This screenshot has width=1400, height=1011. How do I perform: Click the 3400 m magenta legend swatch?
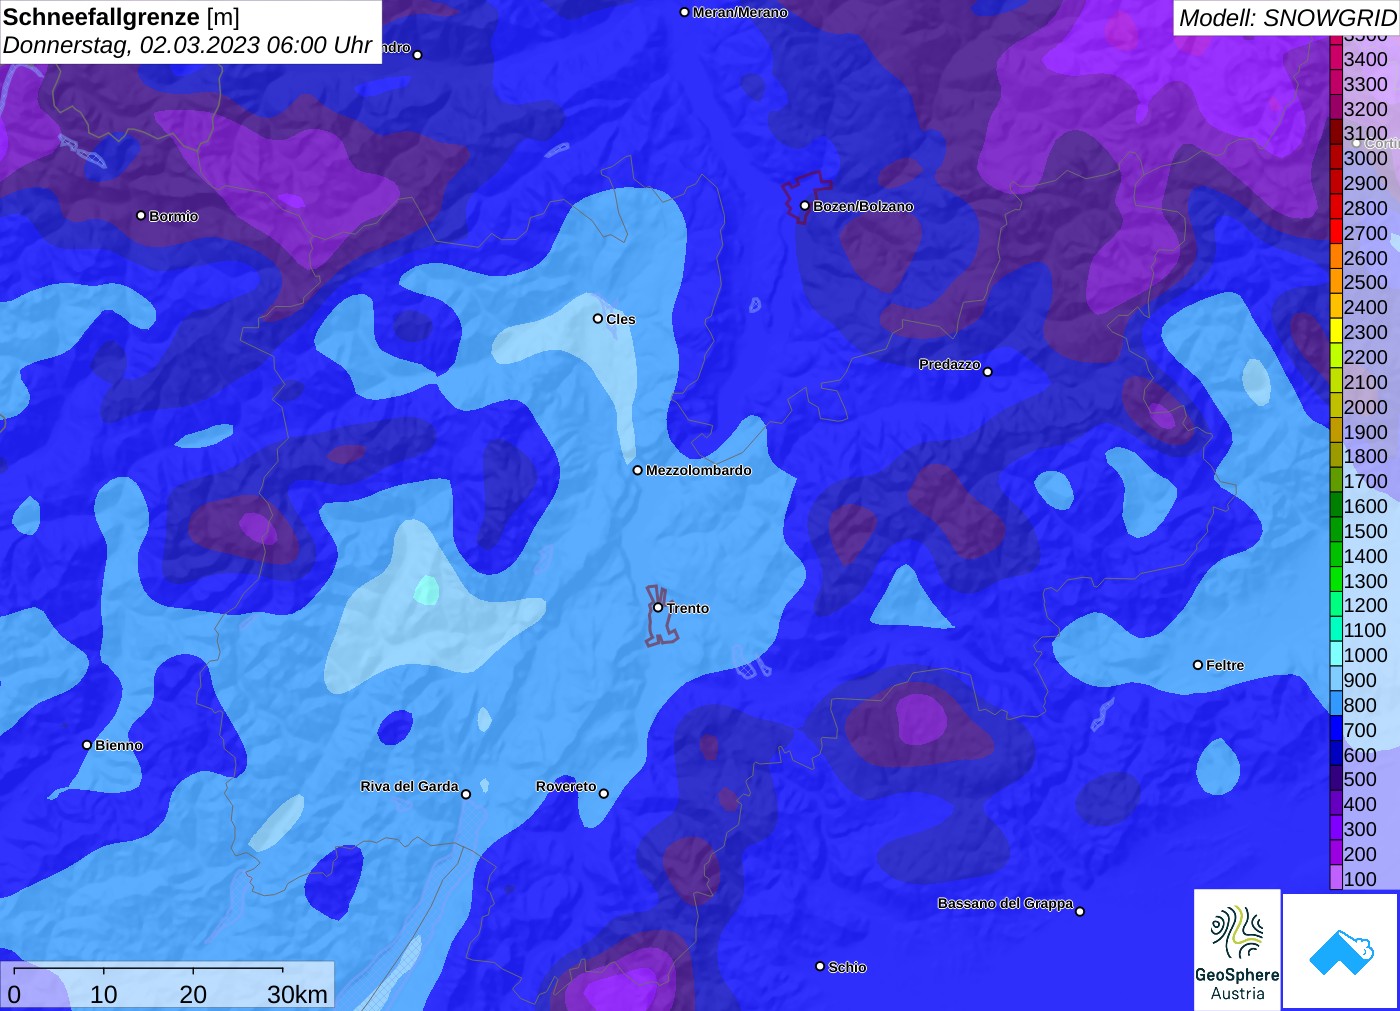tap(1336, 59)
